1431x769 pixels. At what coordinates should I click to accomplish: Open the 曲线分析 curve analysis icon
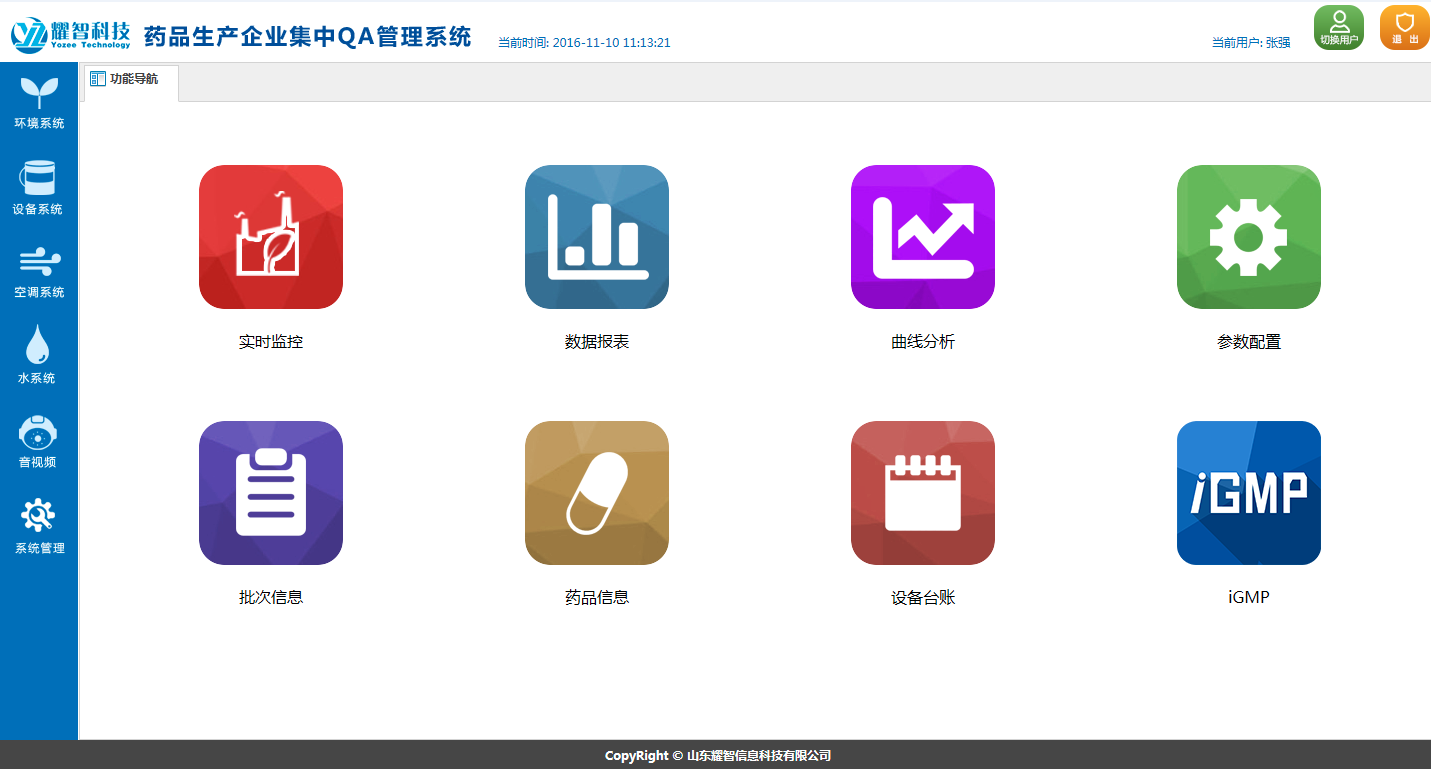coord(923,237)
